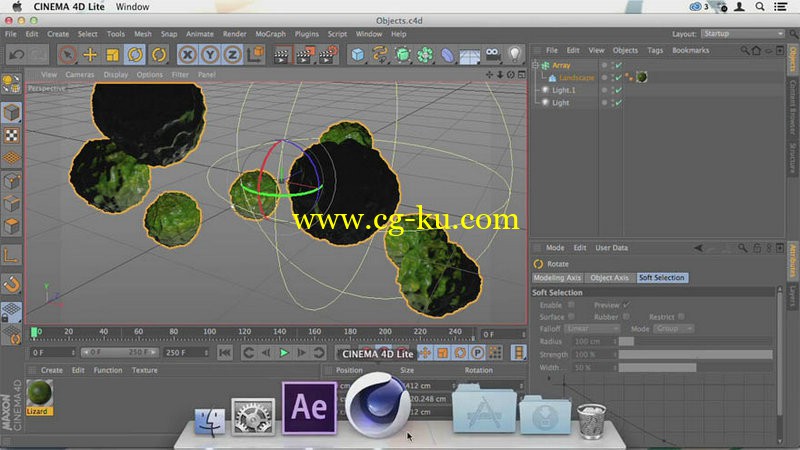The image size is (800, 450).
Task: Open the Object Manager Tags menu
Action: [655, 51]
